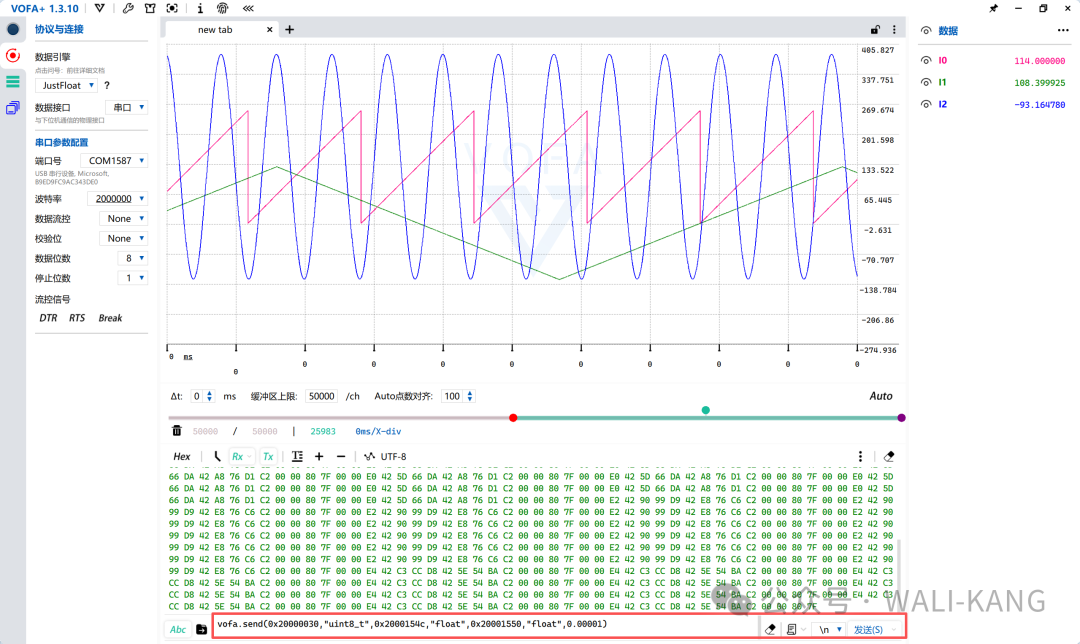Open the wrench settings icon
1080x644 pixels.
127,8
